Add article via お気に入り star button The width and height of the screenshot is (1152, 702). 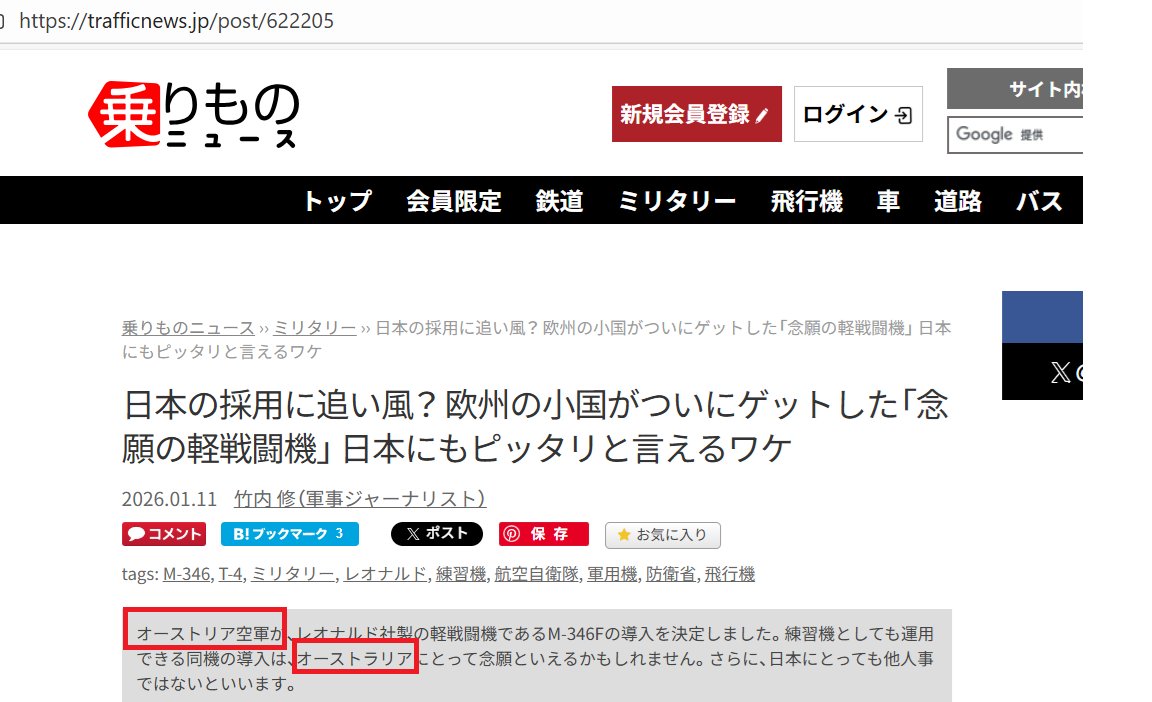663,535
